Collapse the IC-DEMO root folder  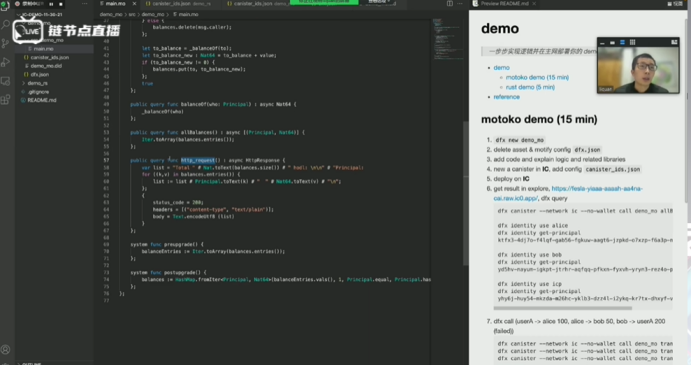click(41, 15)
